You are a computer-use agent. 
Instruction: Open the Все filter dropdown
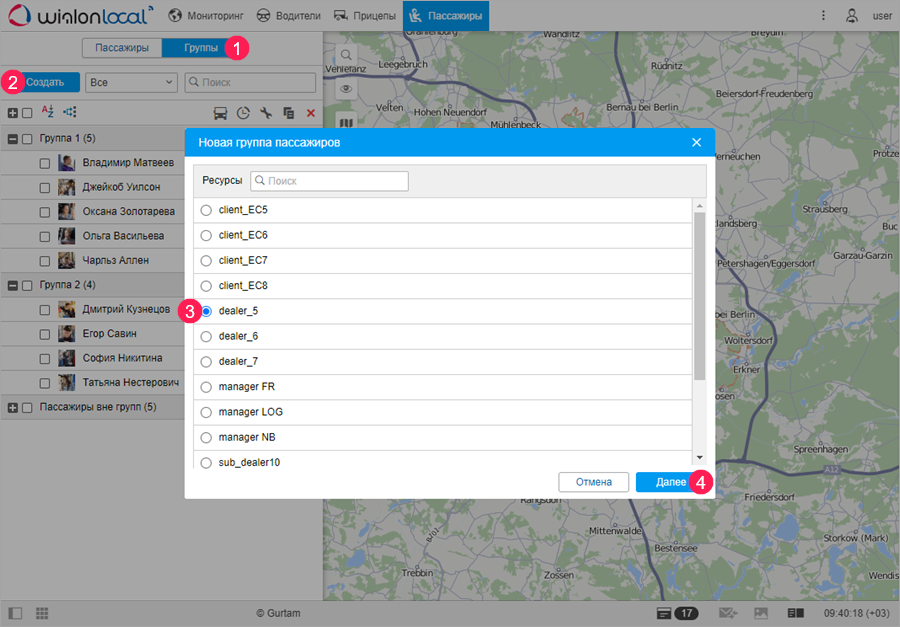[x=131, y=82]
